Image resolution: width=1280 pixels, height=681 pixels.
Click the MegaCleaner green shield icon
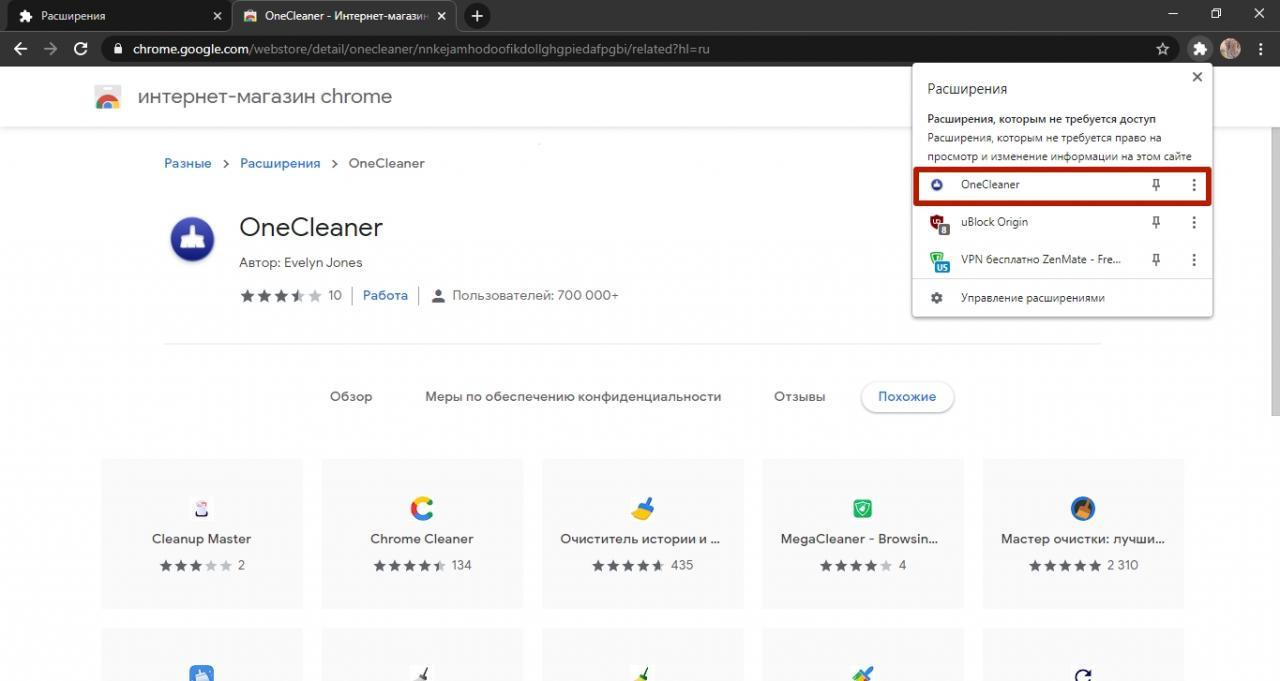(x=862, y=509)
